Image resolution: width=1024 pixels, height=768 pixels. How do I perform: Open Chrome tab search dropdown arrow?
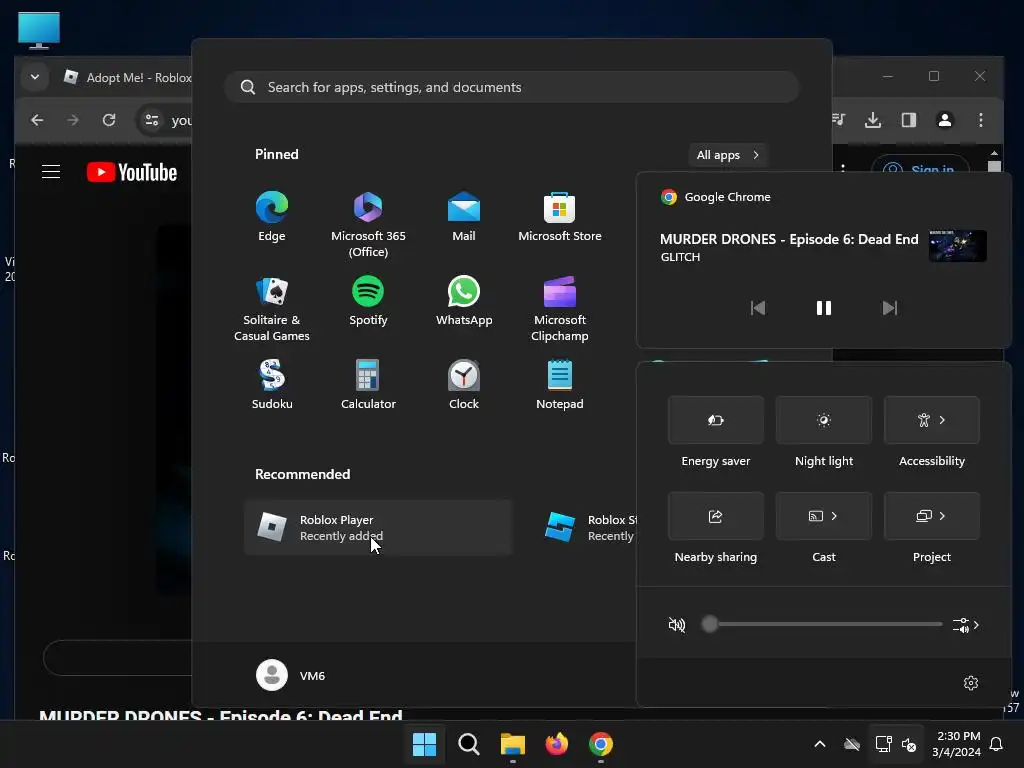(x=35, y=77)
